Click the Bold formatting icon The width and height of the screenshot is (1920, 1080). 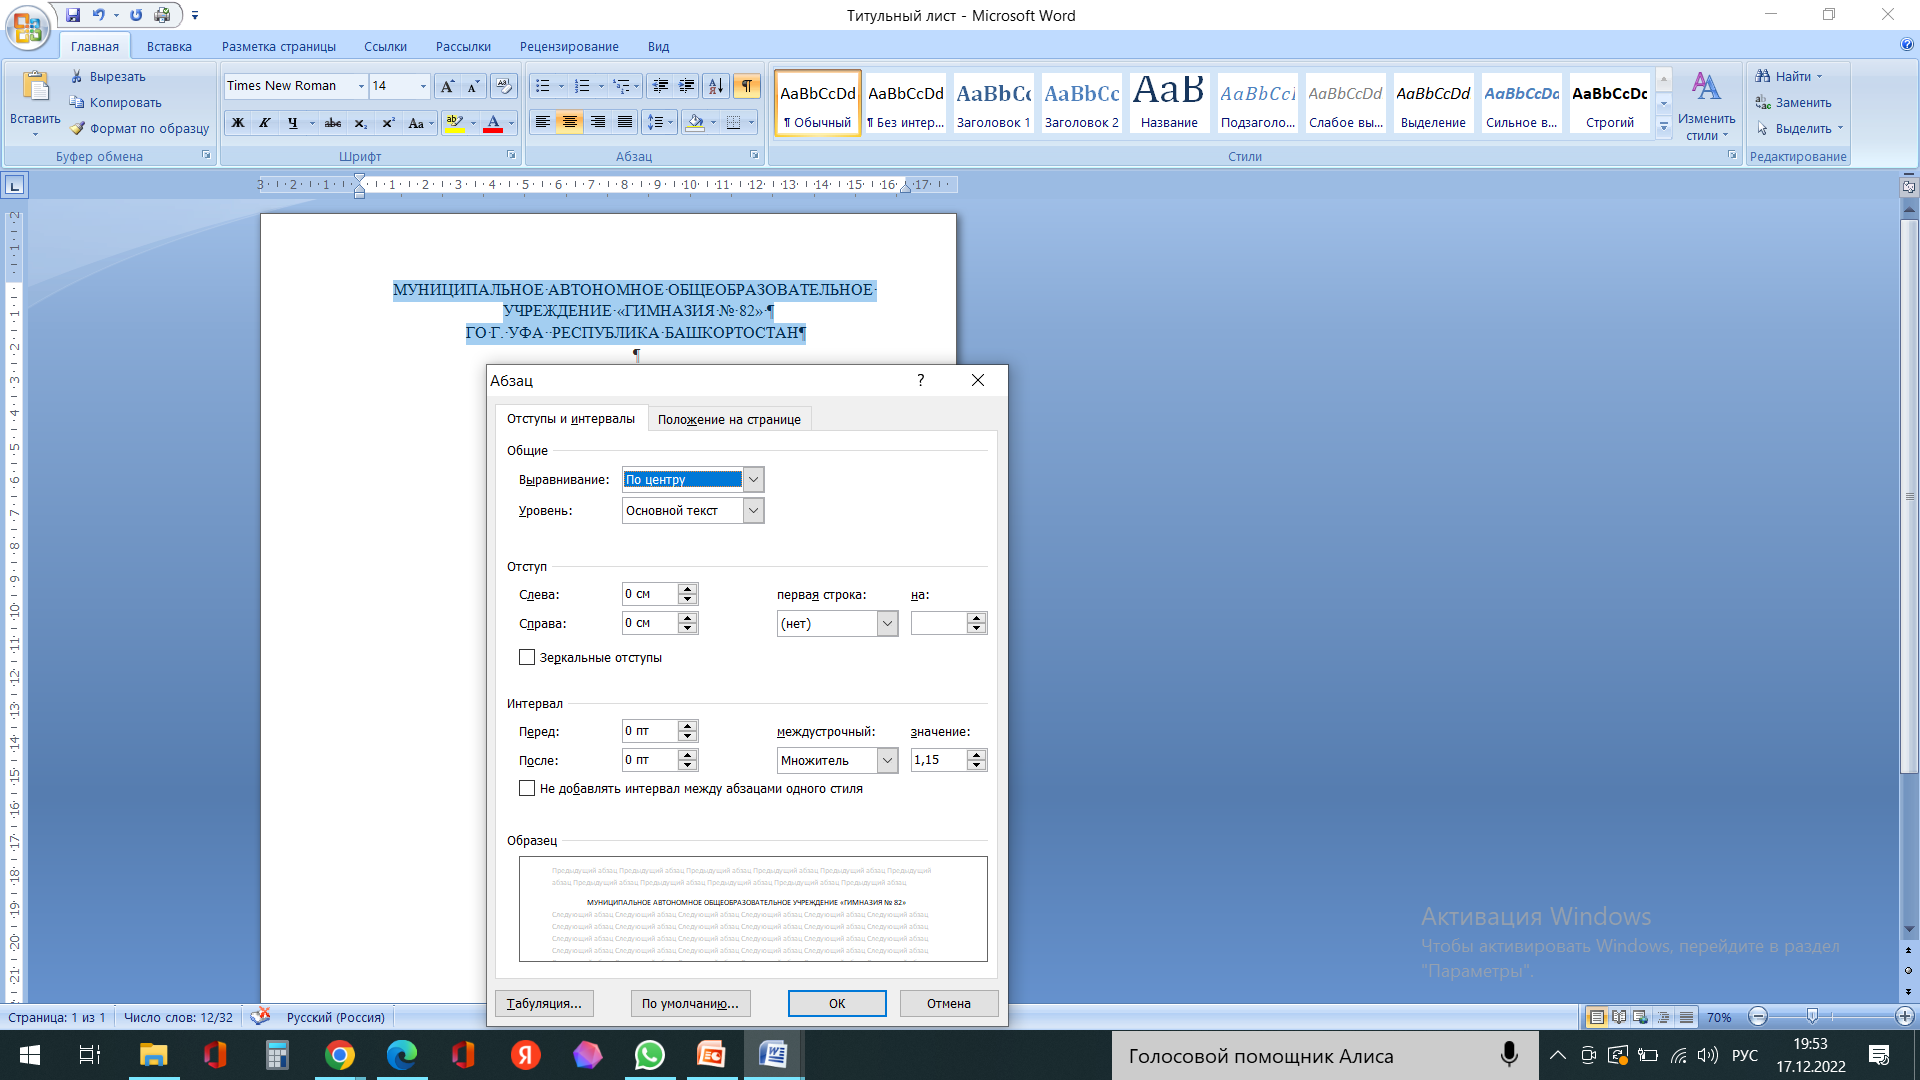pos(238,123)
